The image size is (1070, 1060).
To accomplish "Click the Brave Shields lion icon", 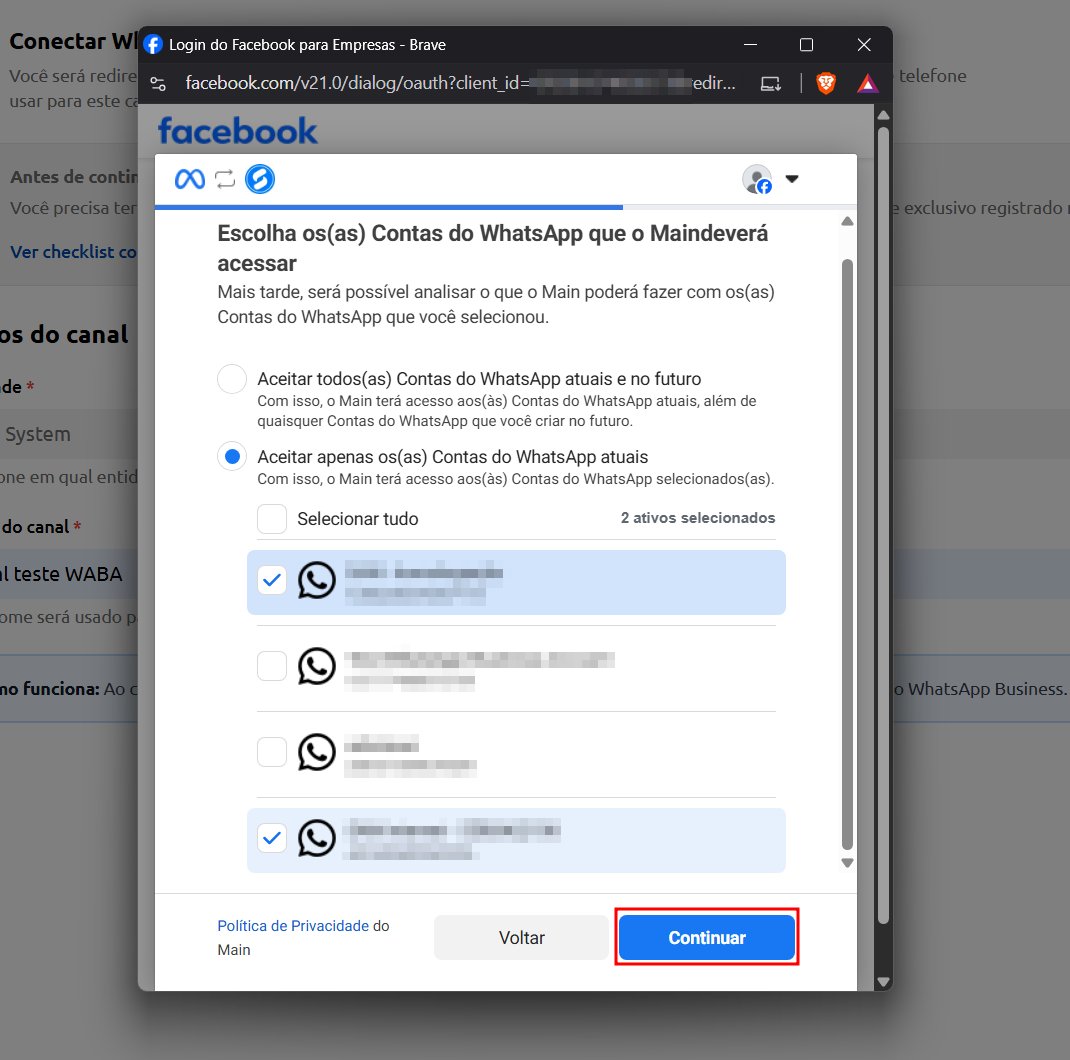I will tap(826, 83).
